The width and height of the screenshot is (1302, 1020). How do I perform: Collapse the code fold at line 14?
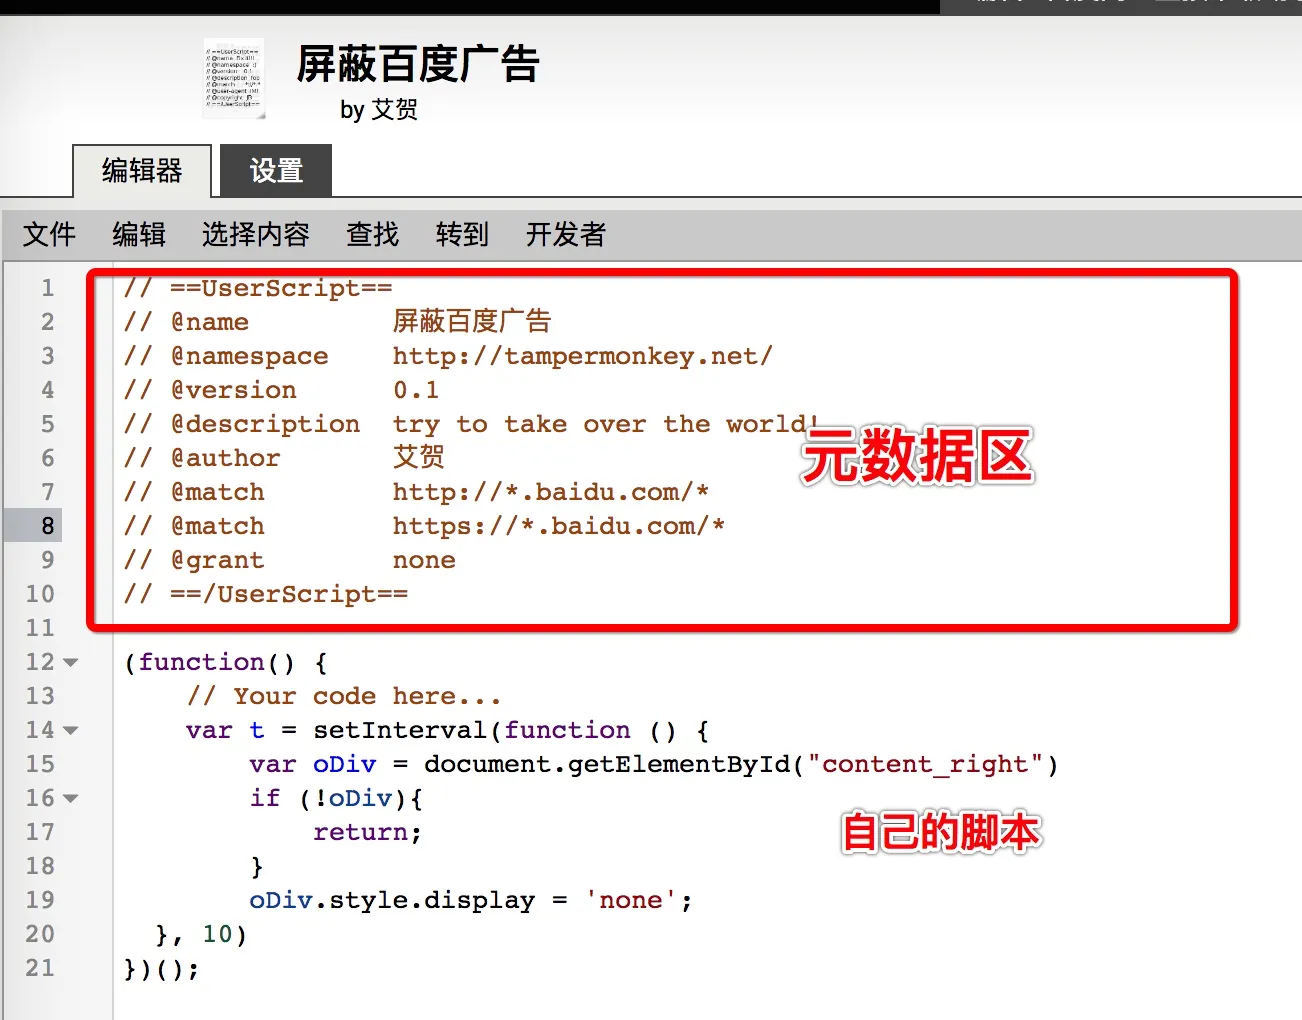70,731
